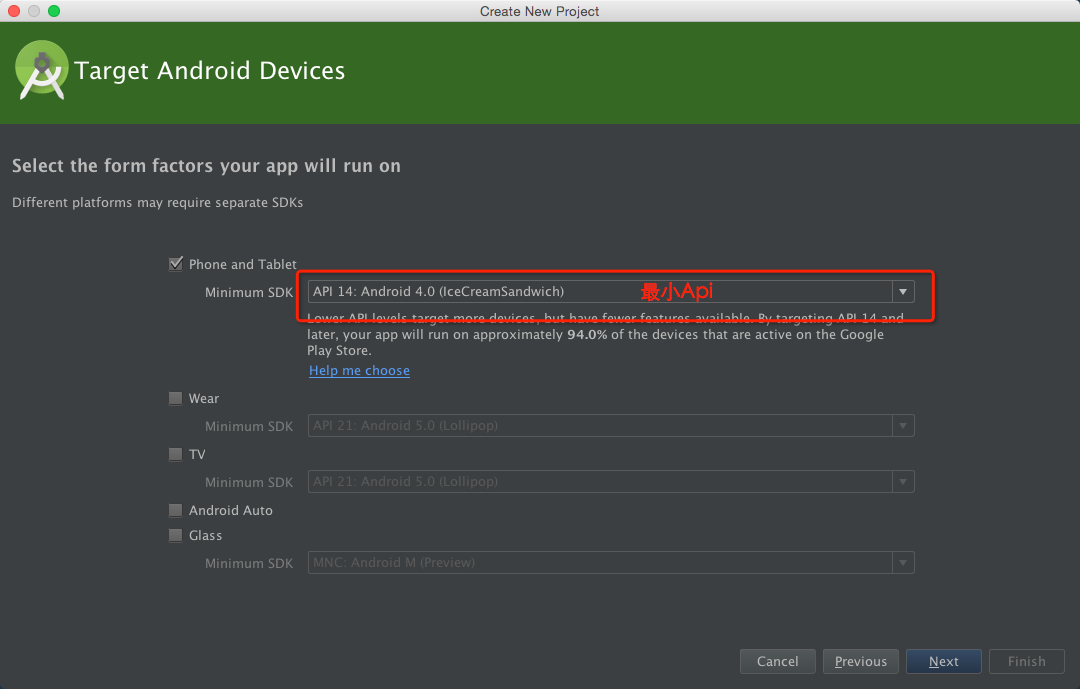
Task: Click 'Different platforms may require separate SDKs' text
Action: 158,203
